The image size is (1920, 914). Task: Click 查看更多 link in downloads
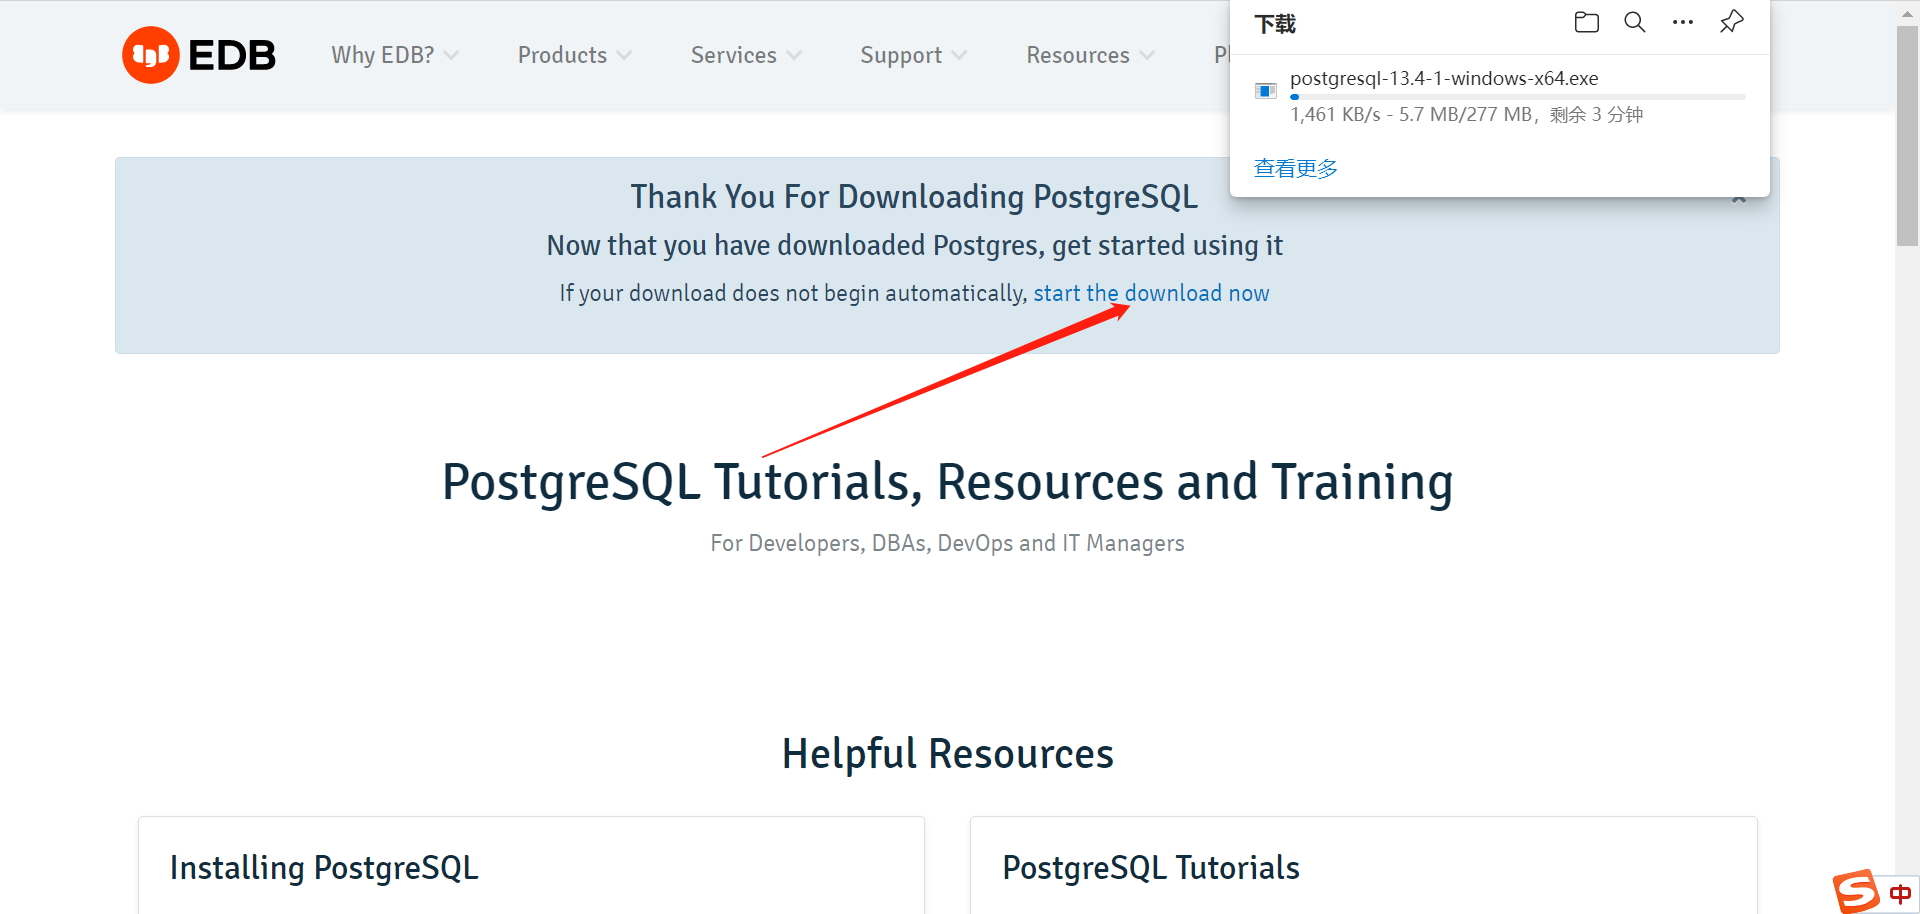tap(1296, 168)
